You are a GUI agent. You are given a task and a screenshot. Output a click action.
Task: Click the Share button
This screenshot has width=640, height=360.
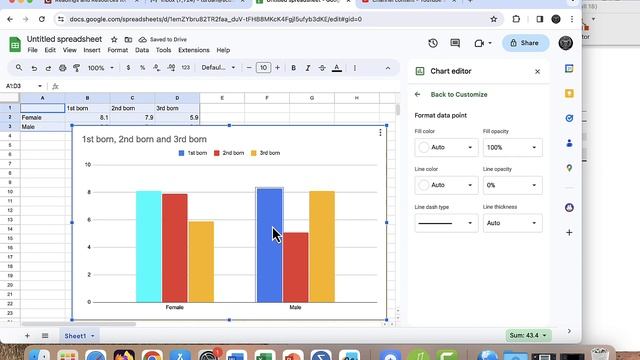(525, 43)
